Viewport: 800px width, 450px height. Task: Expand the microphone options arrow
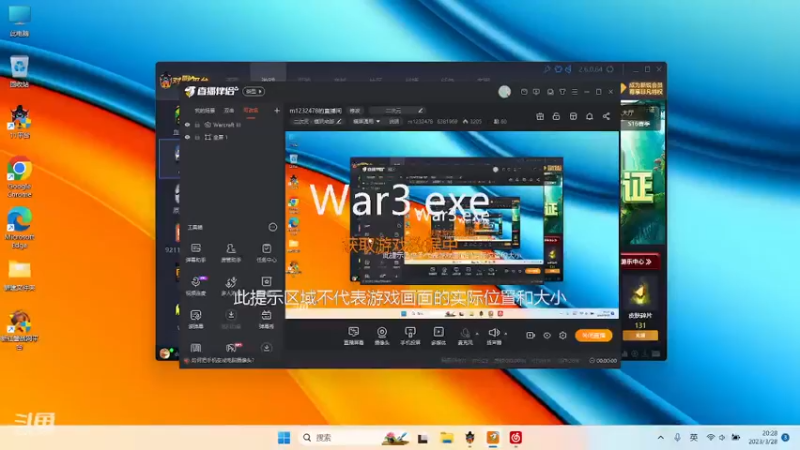[478, 334]
